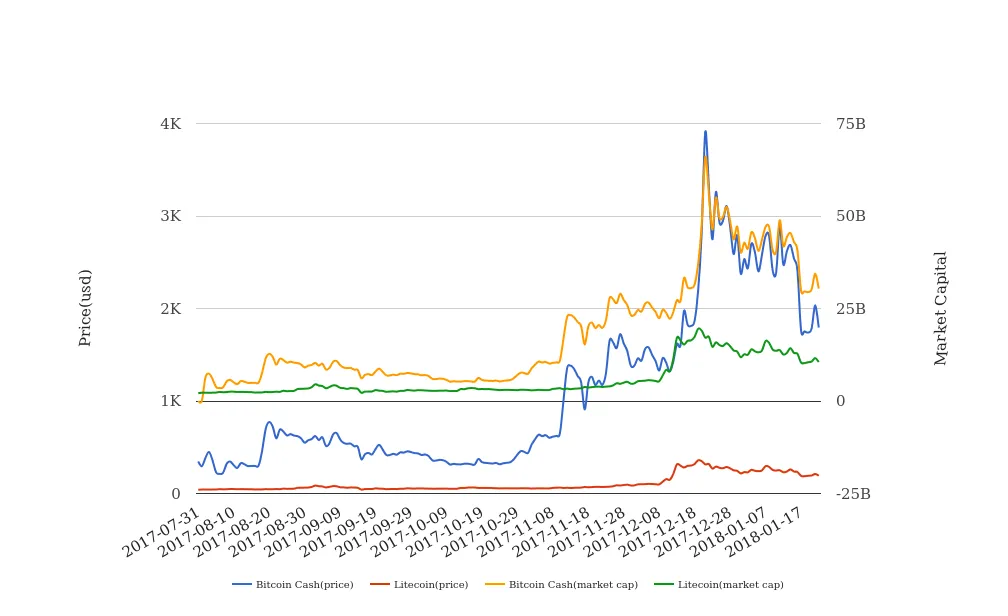Toggle the Litecoin(price) legend label
The width and height of the screenshot is (1008, 616).
(x=431, y=584)
